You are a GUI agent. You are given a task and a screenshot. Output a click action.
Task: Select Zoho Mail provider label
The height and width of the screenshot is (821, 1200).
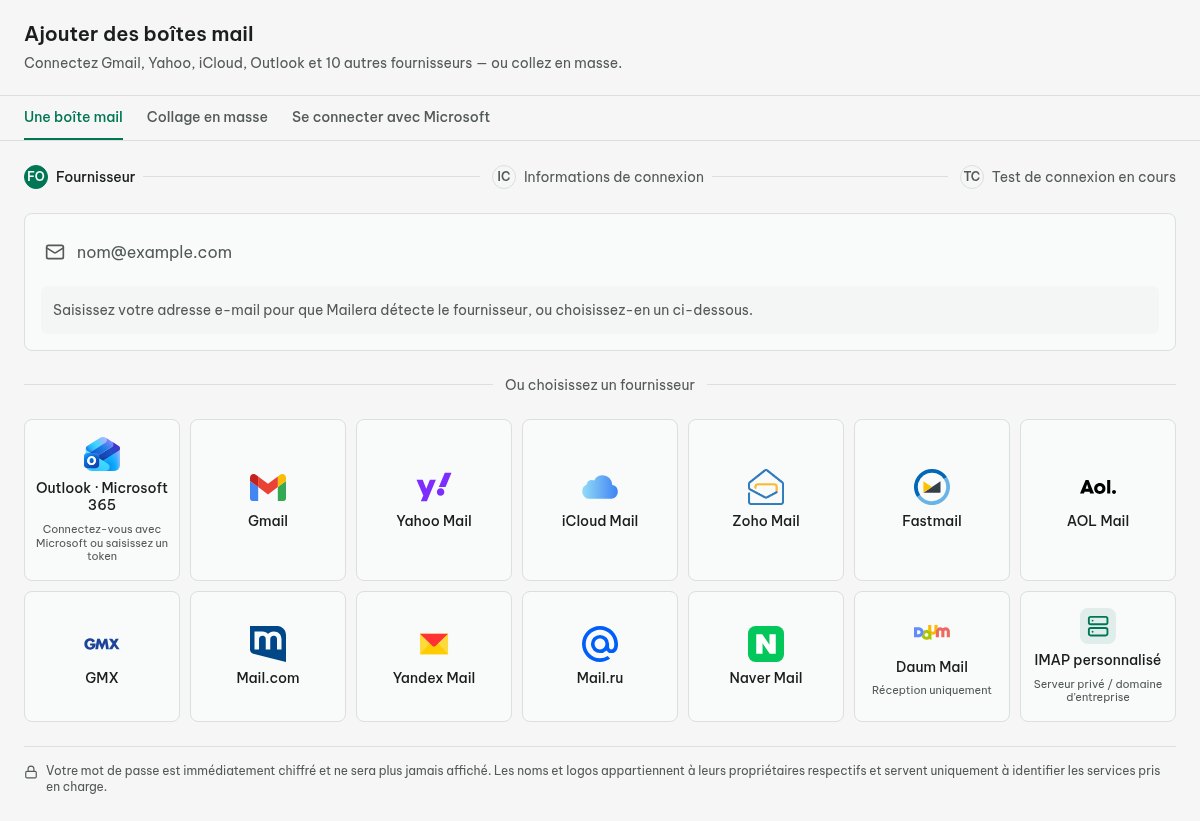(x=766, y=521)
